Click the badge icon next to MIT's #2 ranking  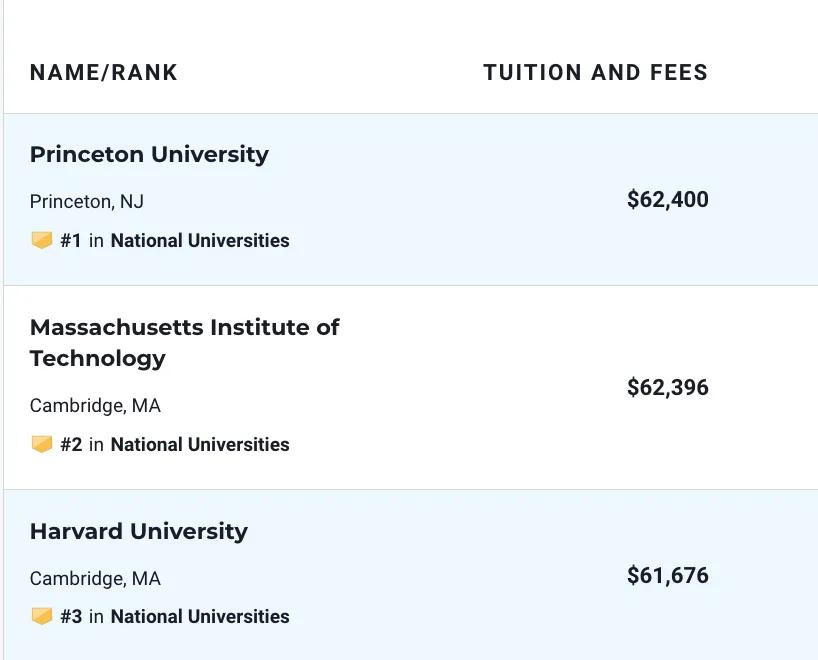(41, 445)
